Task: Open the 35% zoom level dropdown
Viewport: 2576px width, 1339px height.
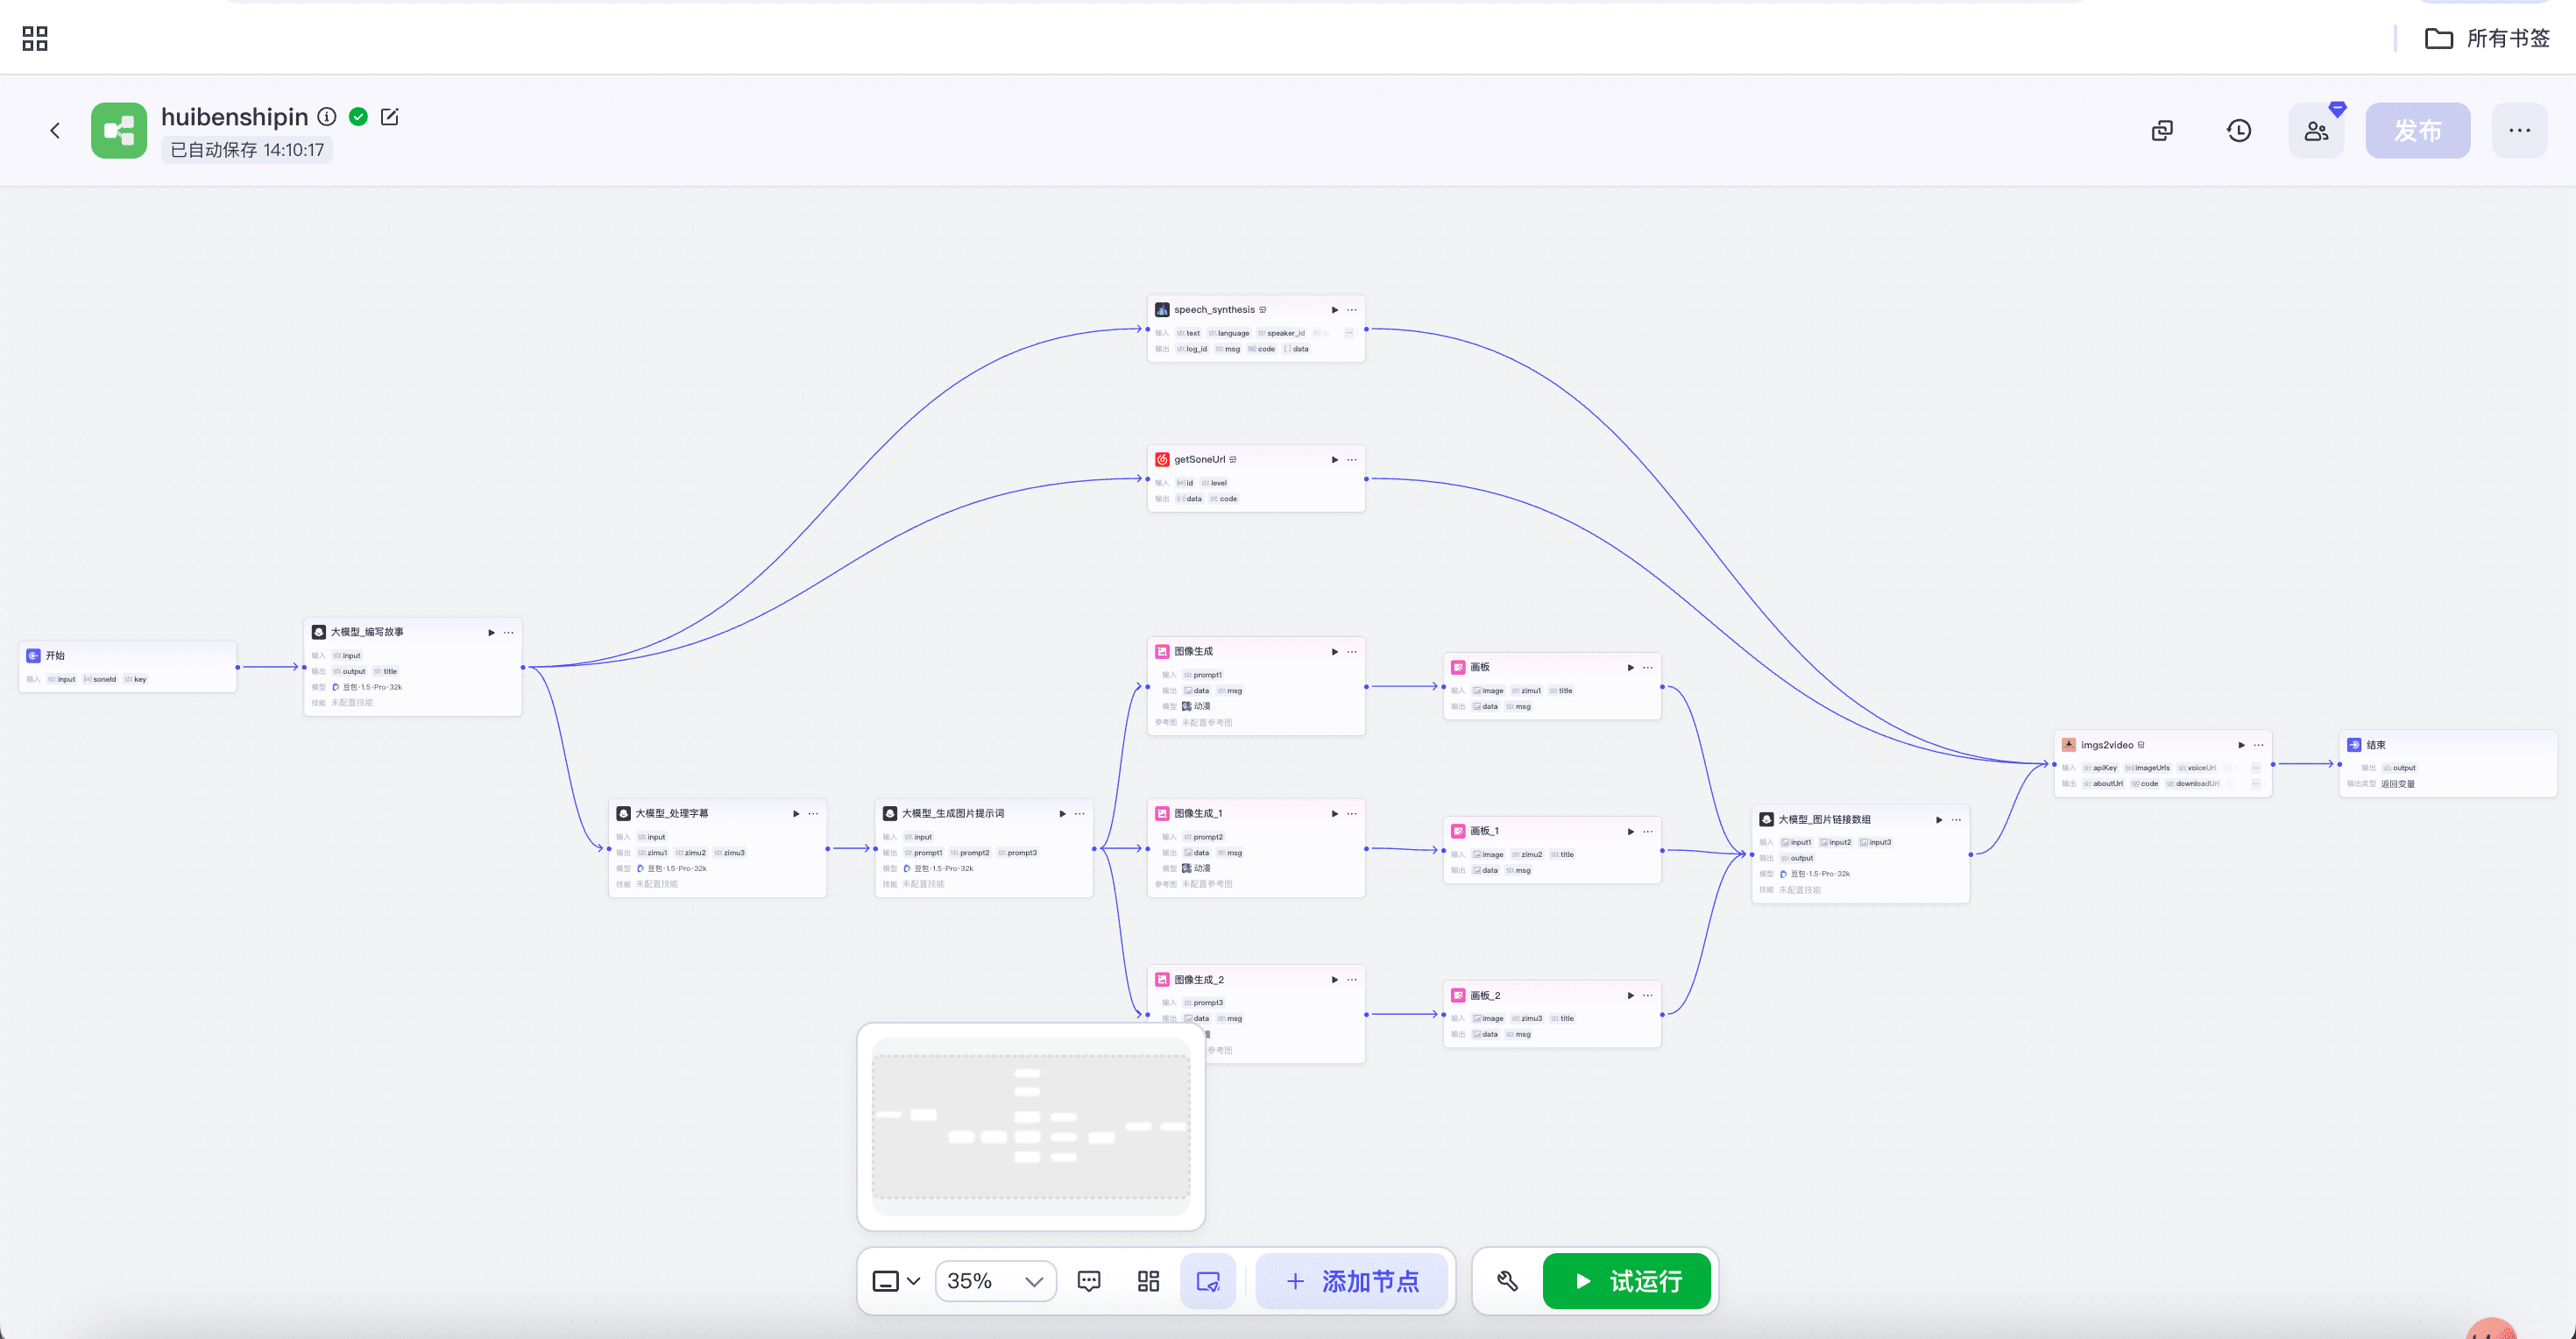Action: (995, 1281)
